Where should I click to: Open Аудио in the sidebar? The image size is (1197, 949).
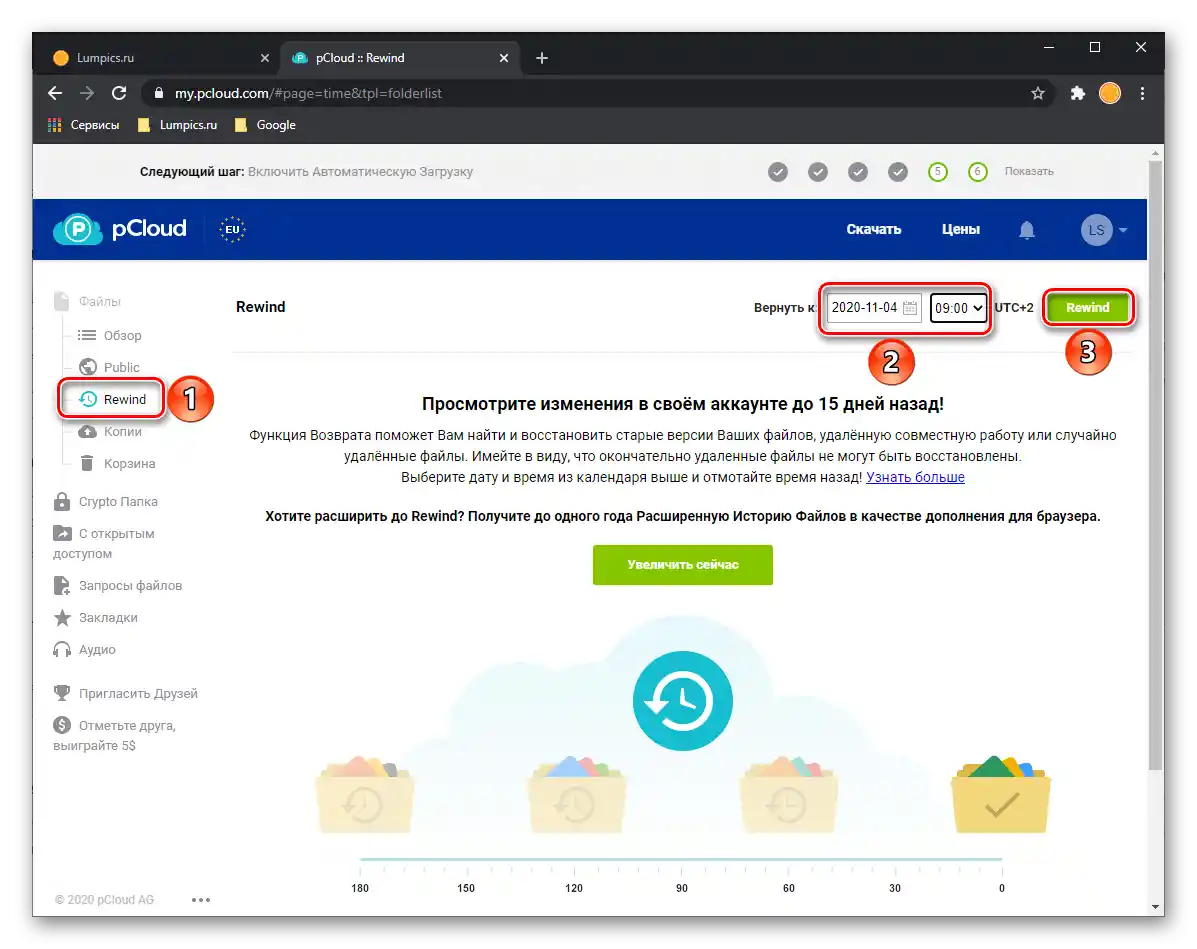coord(84,650)
